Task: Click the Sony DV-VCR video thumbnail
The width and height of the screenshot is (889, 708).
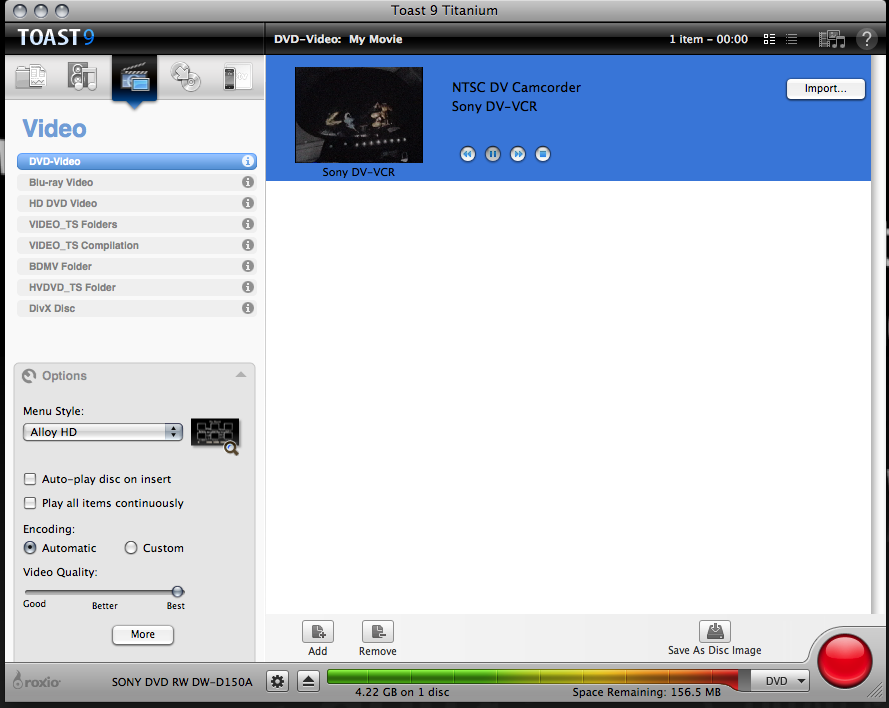Action: (x=359, y=115)
